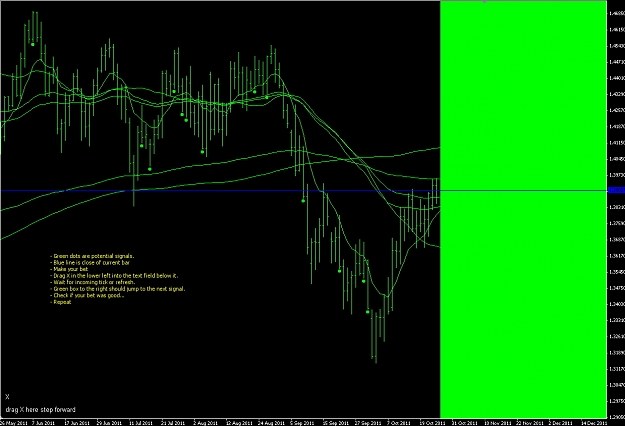Click the '5 Sep 2011' date label
The height and width of the screenshot is (426, 625).
point(302,423)
